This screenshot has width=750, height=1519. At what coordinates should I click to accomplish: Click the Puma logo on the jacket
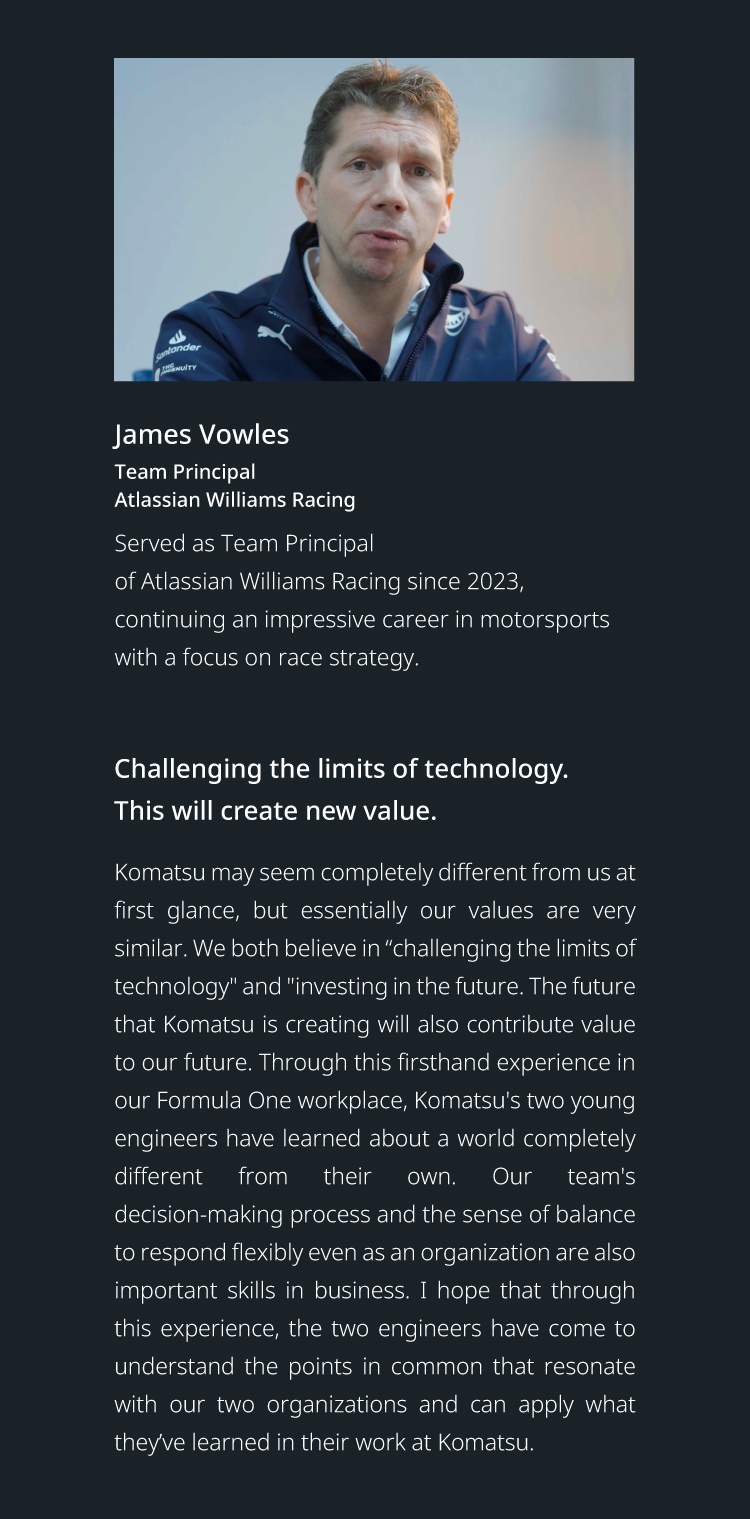(x=274, y=335)
